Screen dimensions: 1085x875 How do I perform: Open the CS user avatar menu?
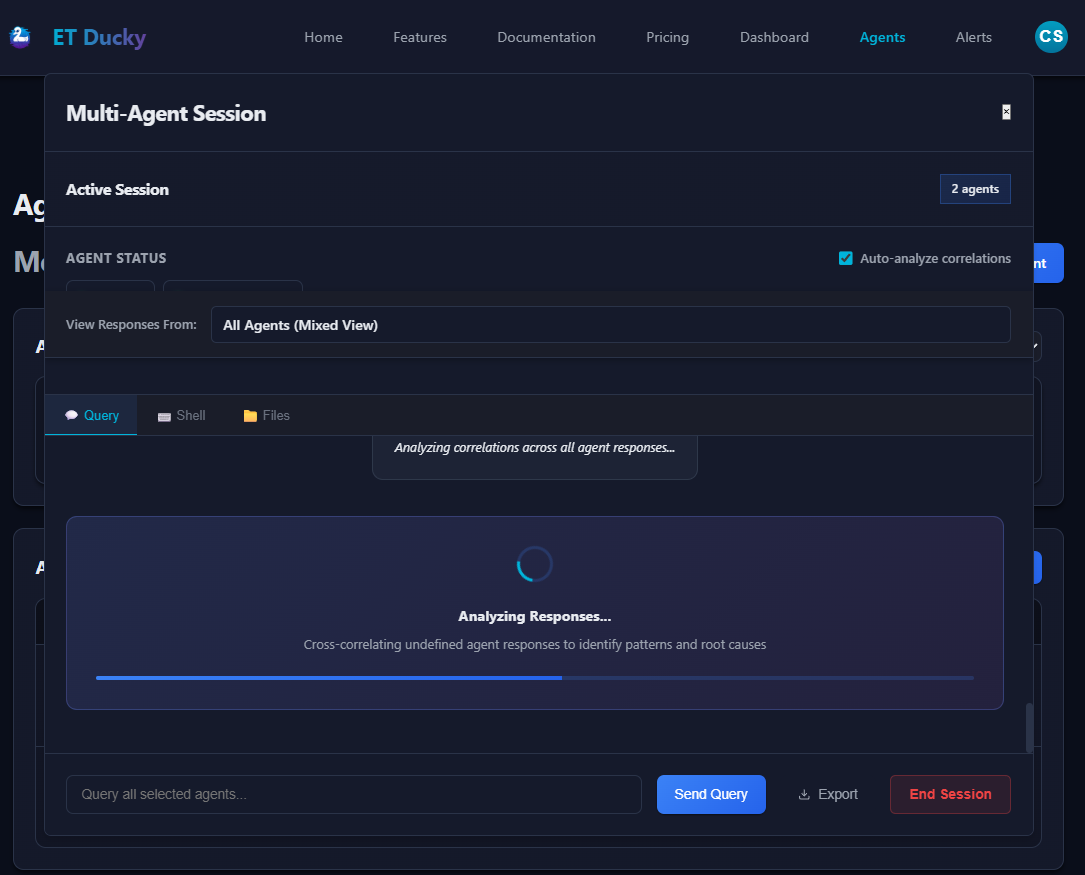[x=1051, y=37]
